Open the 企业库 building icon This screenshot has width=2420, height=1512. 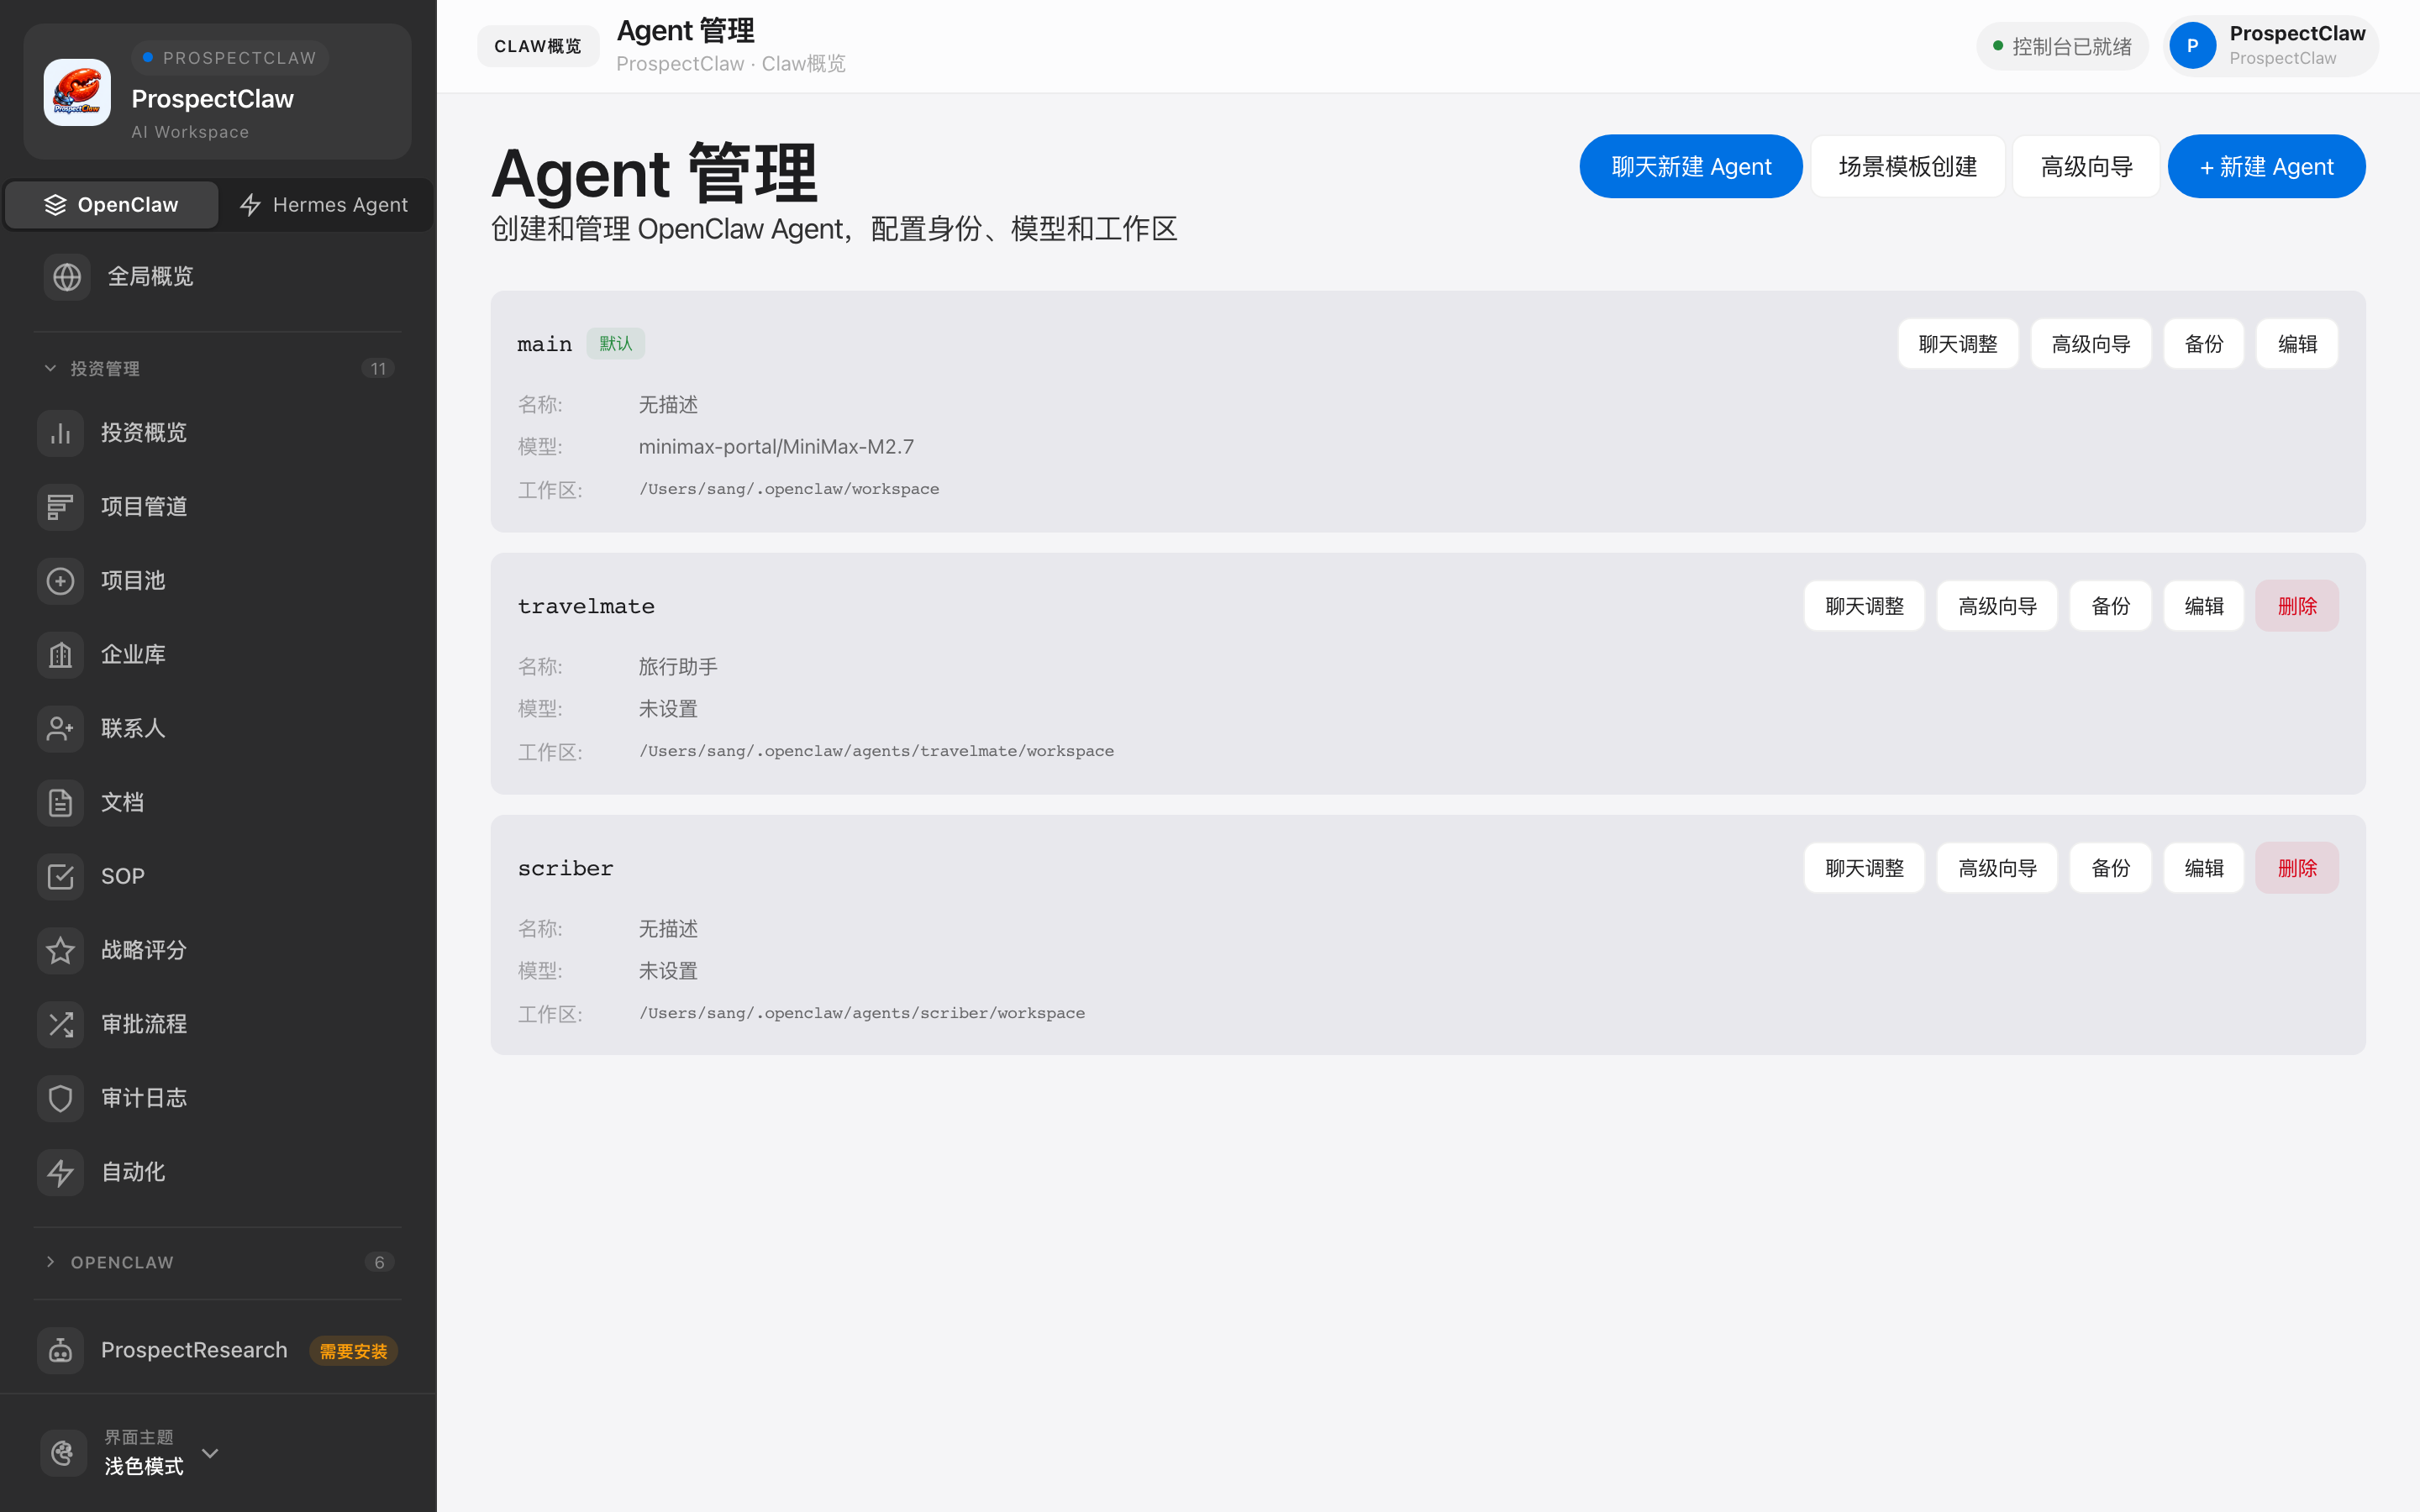click(x=60, y=654)
